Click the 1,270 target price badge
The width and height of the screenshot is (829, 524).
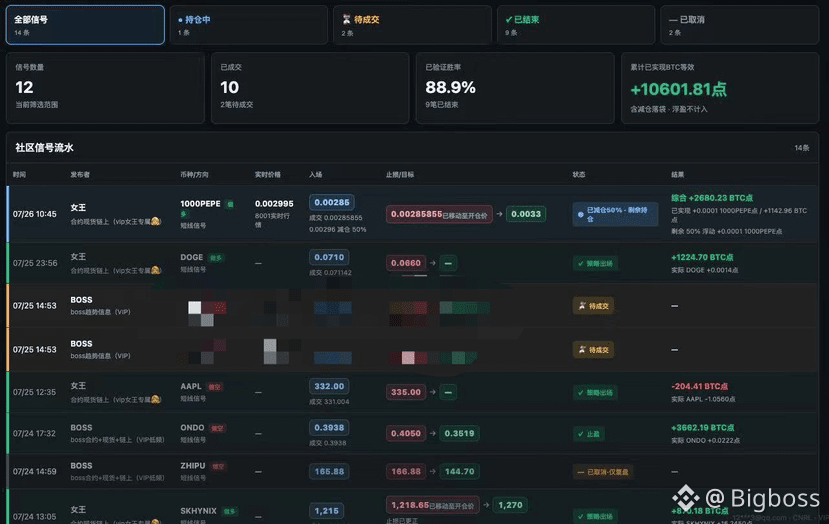click(510, 505)
